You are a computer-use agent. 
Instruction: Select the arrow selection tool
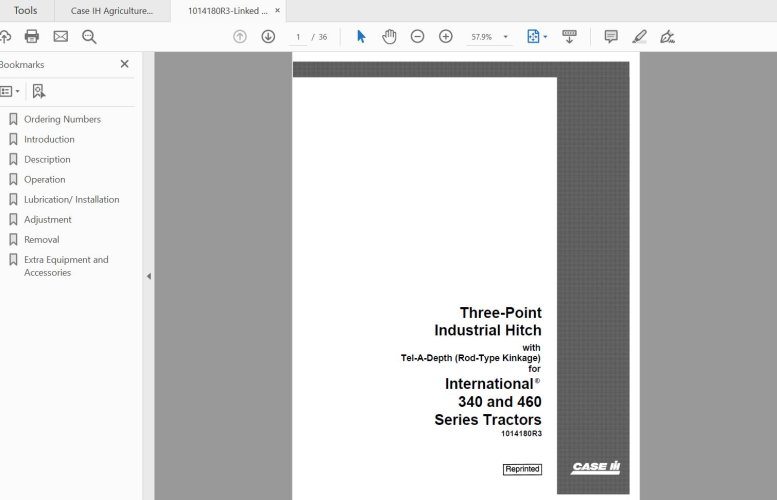[361, 37]
